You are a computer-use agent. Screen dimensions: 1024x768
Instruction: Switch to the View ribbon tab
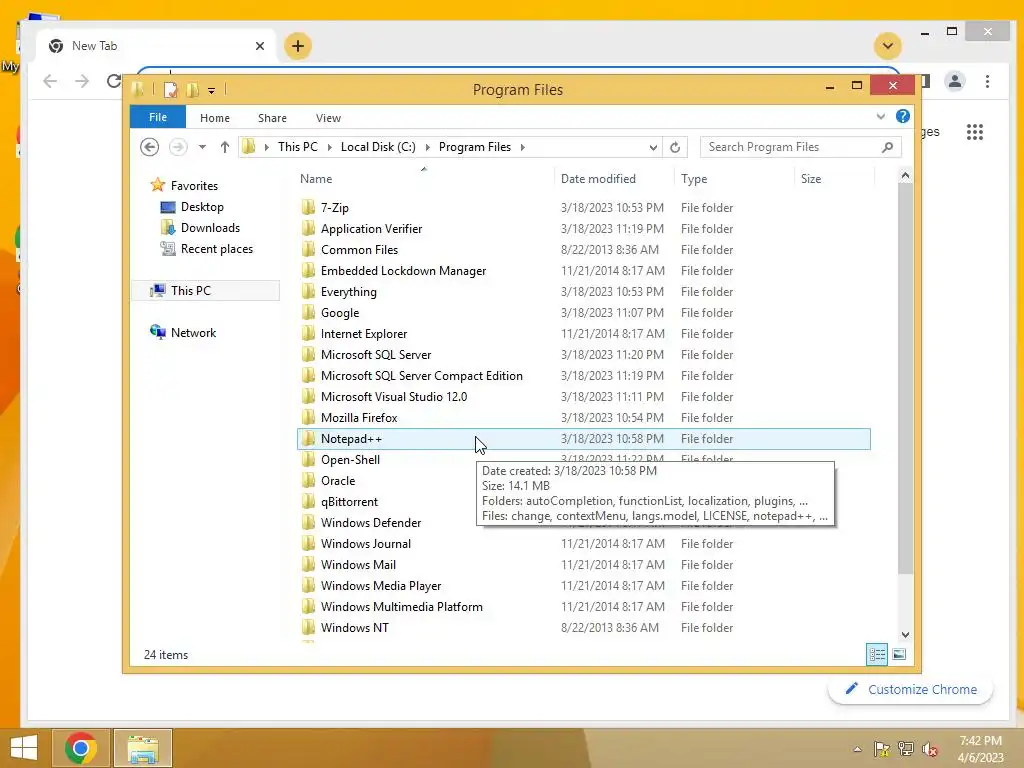click(328, 118)
